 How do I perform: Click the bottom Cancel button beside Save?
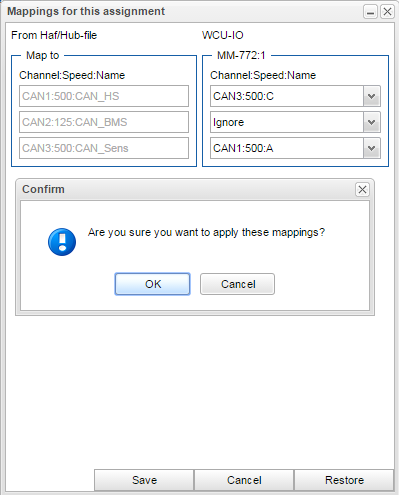point(244,480)
